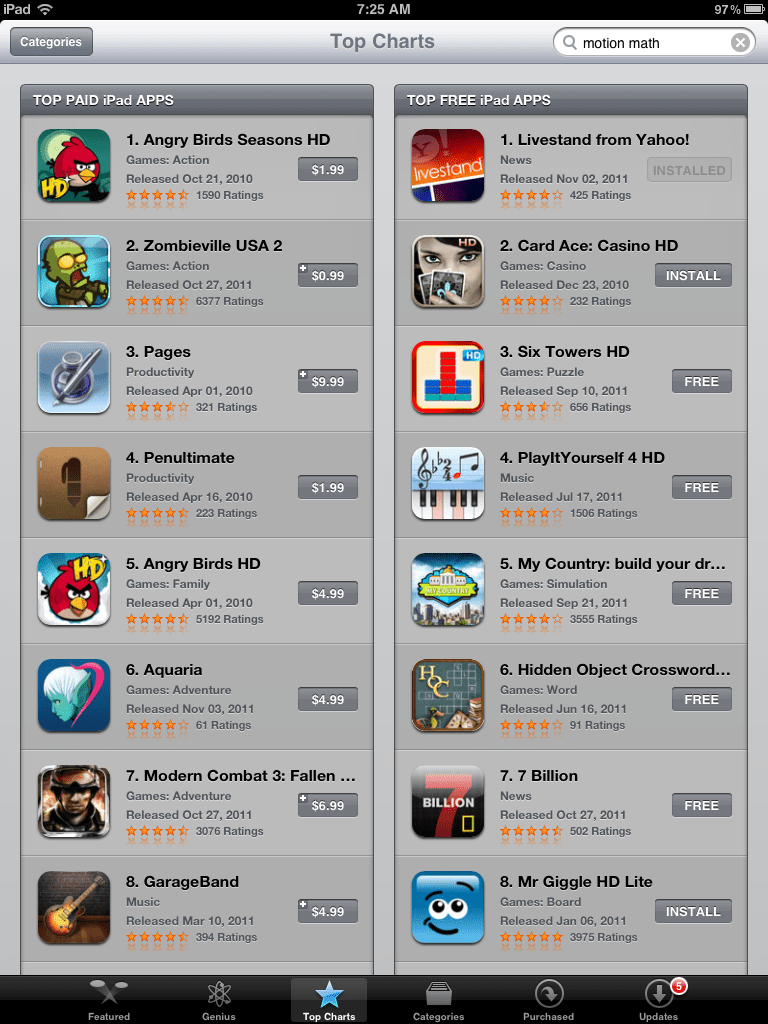
Task: Install Card Ace: Casino HD
Action: 693,276
